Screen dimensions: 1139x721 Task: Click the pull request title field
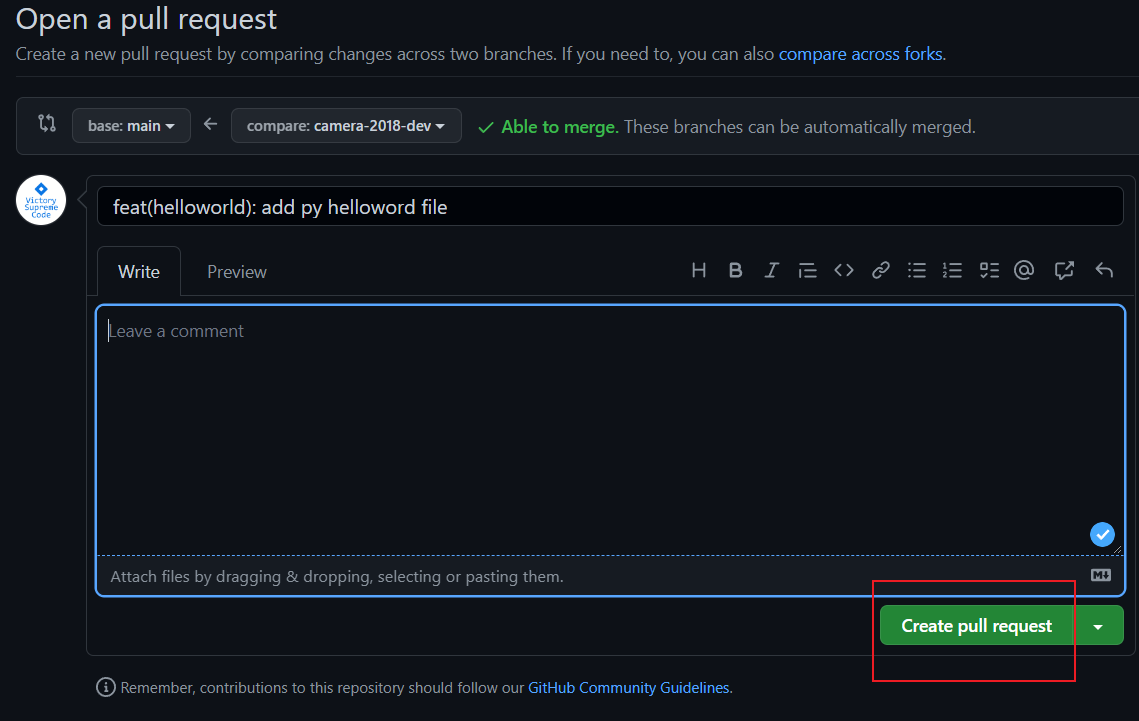click(x=610, y=207)
